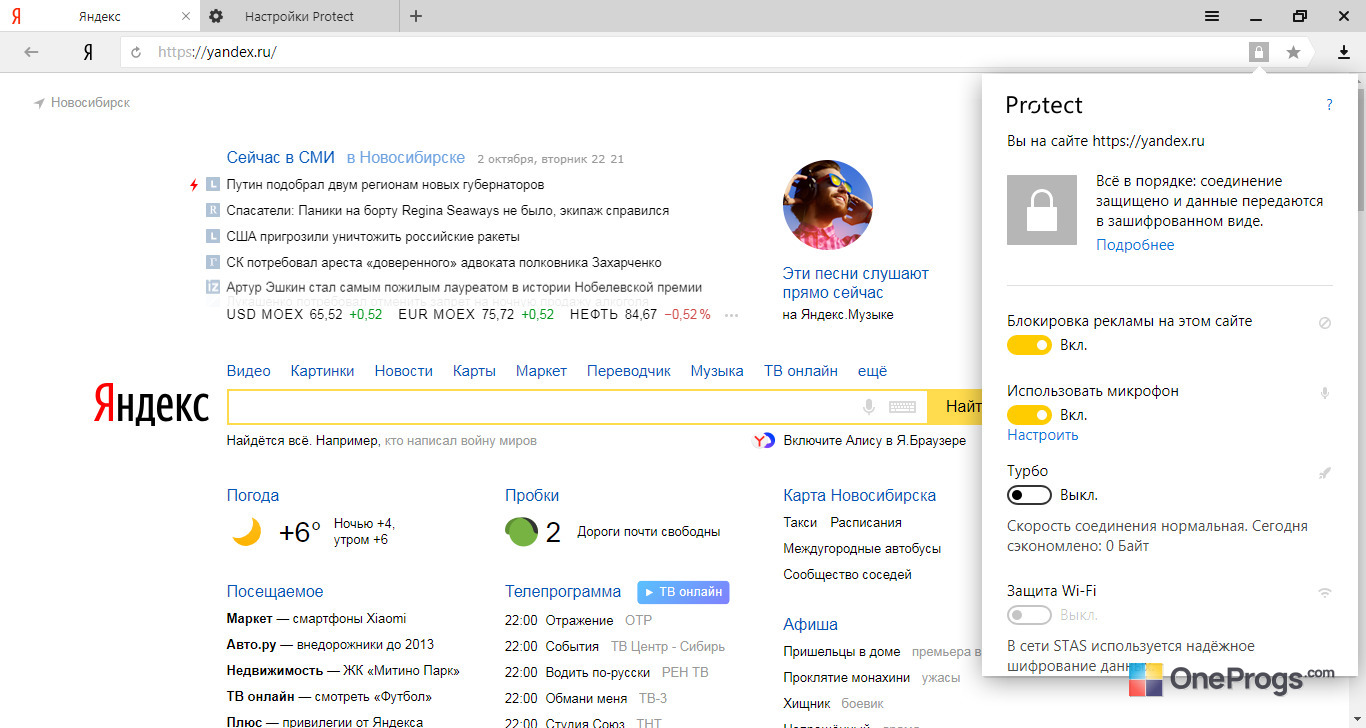Click the large padlock image in Protect panel
Image resolution: width=1366 pixels, height=728 pixels.
(x=1042, y=210)
